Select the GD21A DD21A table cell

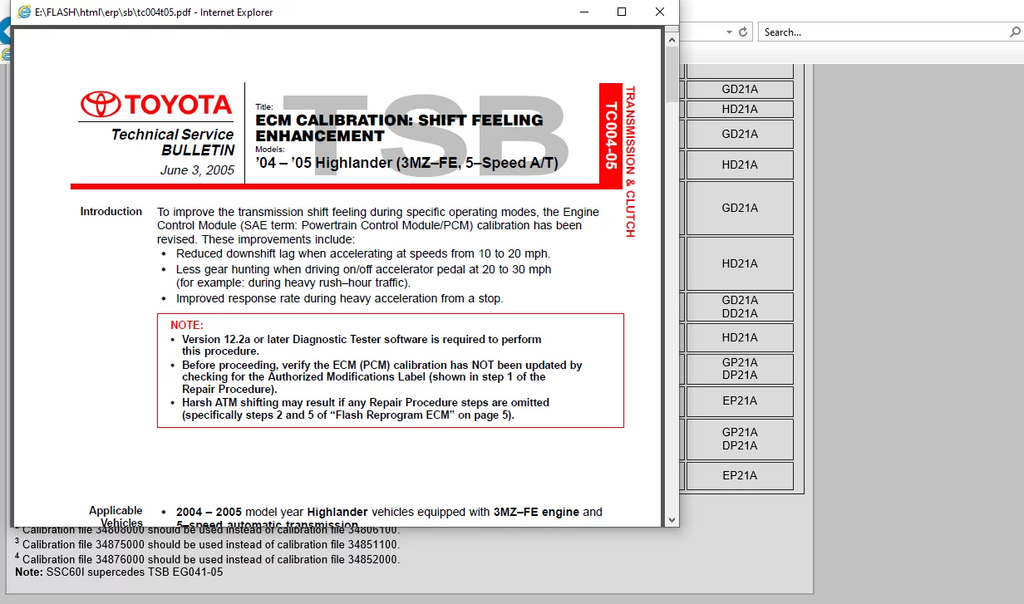click(x=739, y=306)
